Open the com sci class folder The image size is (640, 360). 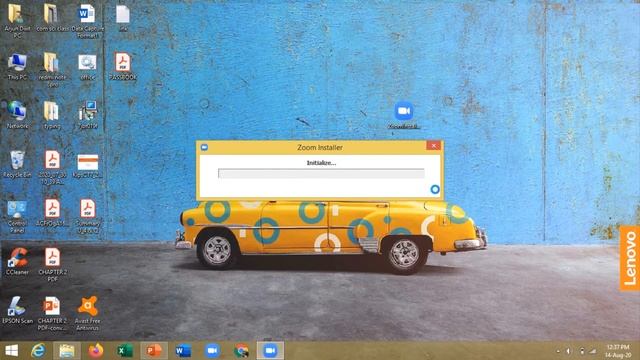52,18
